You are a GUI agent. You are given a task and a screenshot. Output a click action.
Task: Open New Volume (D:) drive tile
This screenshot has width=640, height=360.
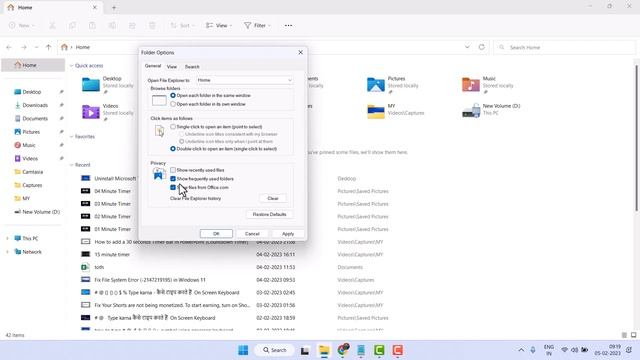coord(491,110)
